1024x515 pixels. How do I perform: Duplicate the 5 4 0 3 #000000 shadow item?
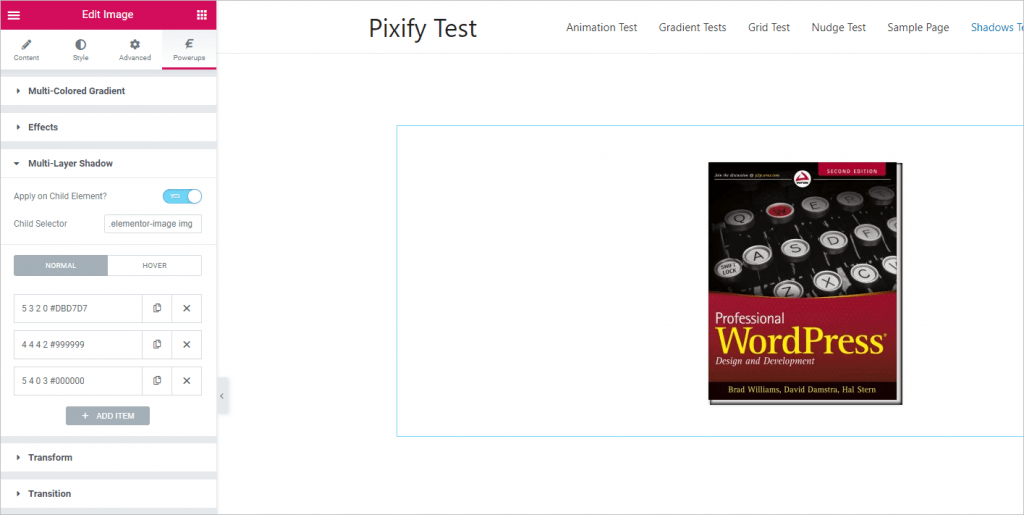coord(157,381)
